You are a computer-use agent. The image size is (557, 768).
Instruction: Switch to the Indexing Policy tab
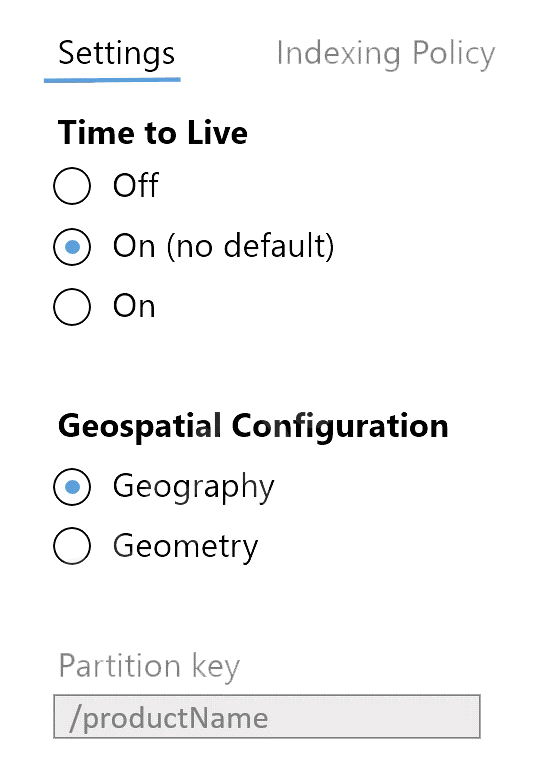point(386,54)
